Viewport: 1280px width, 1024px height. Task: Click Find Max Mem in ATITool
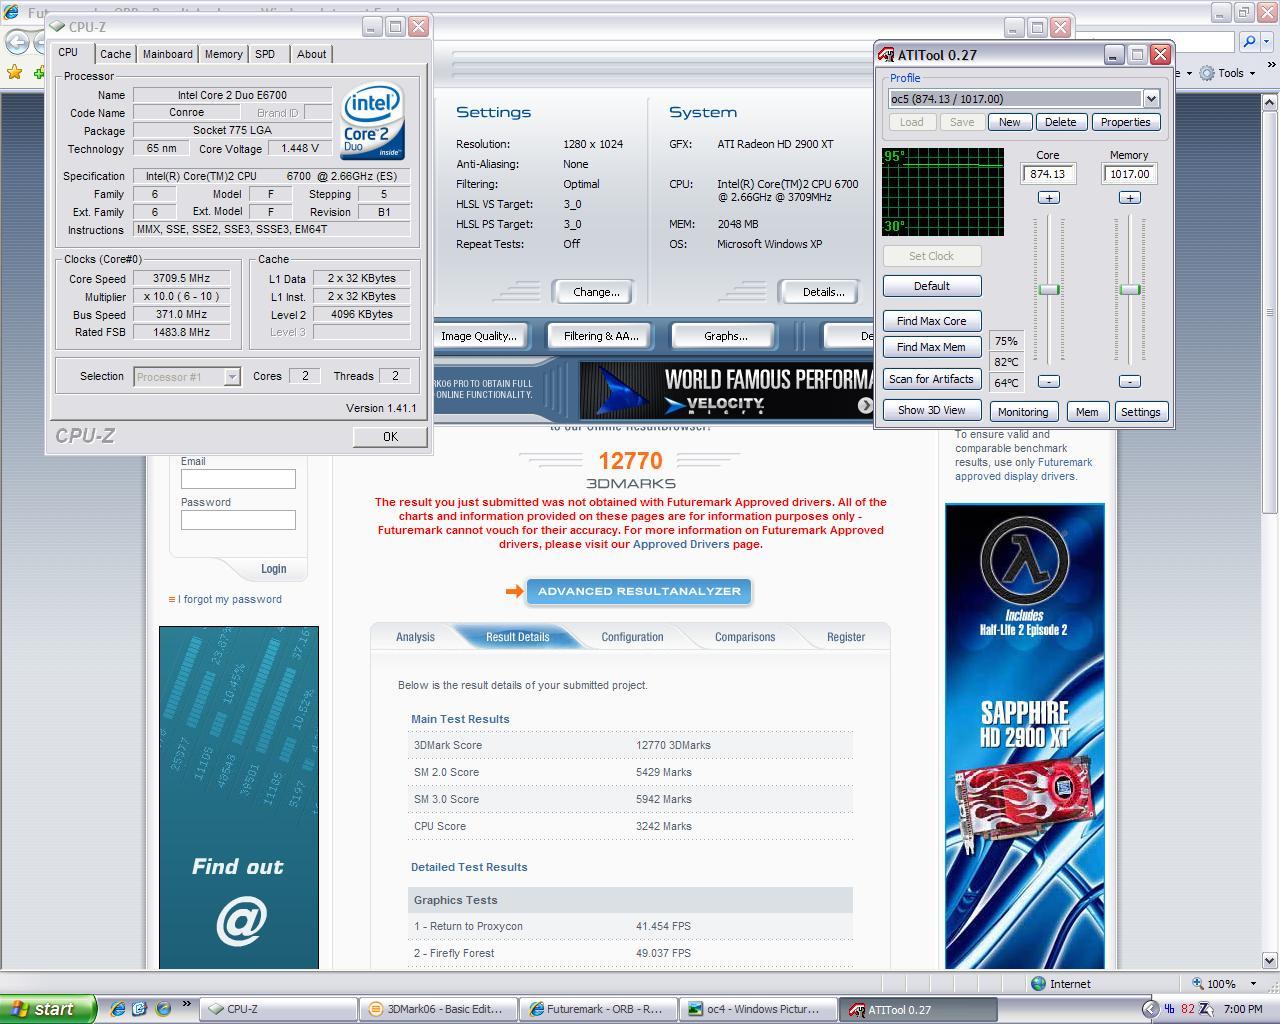932,347
